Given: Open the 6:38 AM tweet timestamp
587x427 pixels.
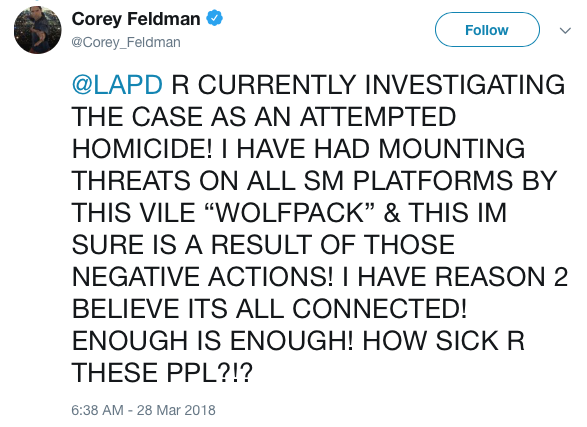Looking at the screenshot, I should click(97, 410).
